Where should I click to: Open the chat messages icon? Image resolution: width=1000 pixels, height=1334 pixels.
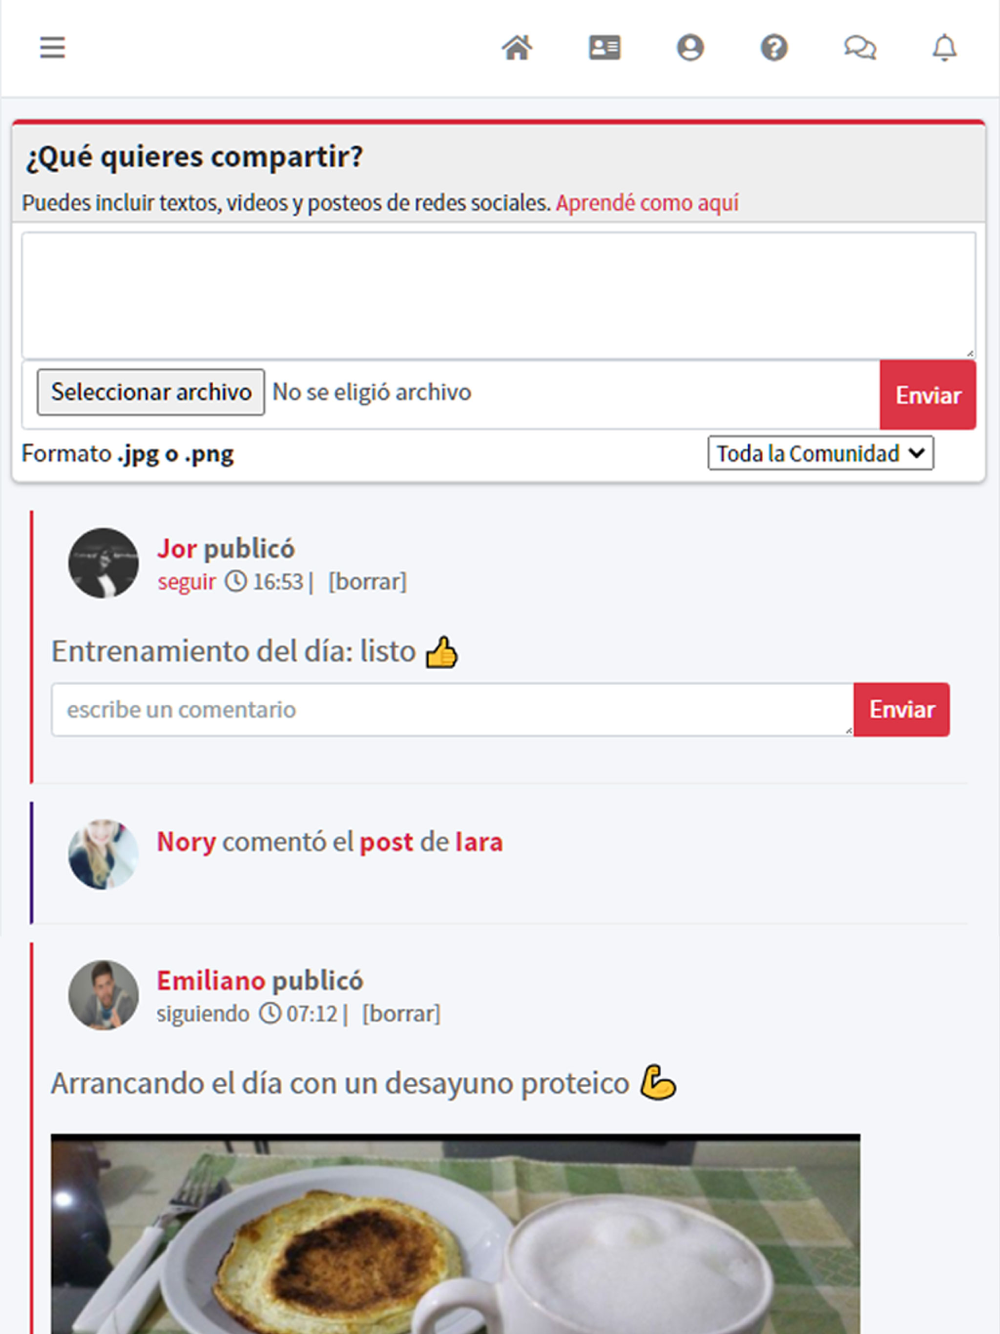click(x=860, y=47)
